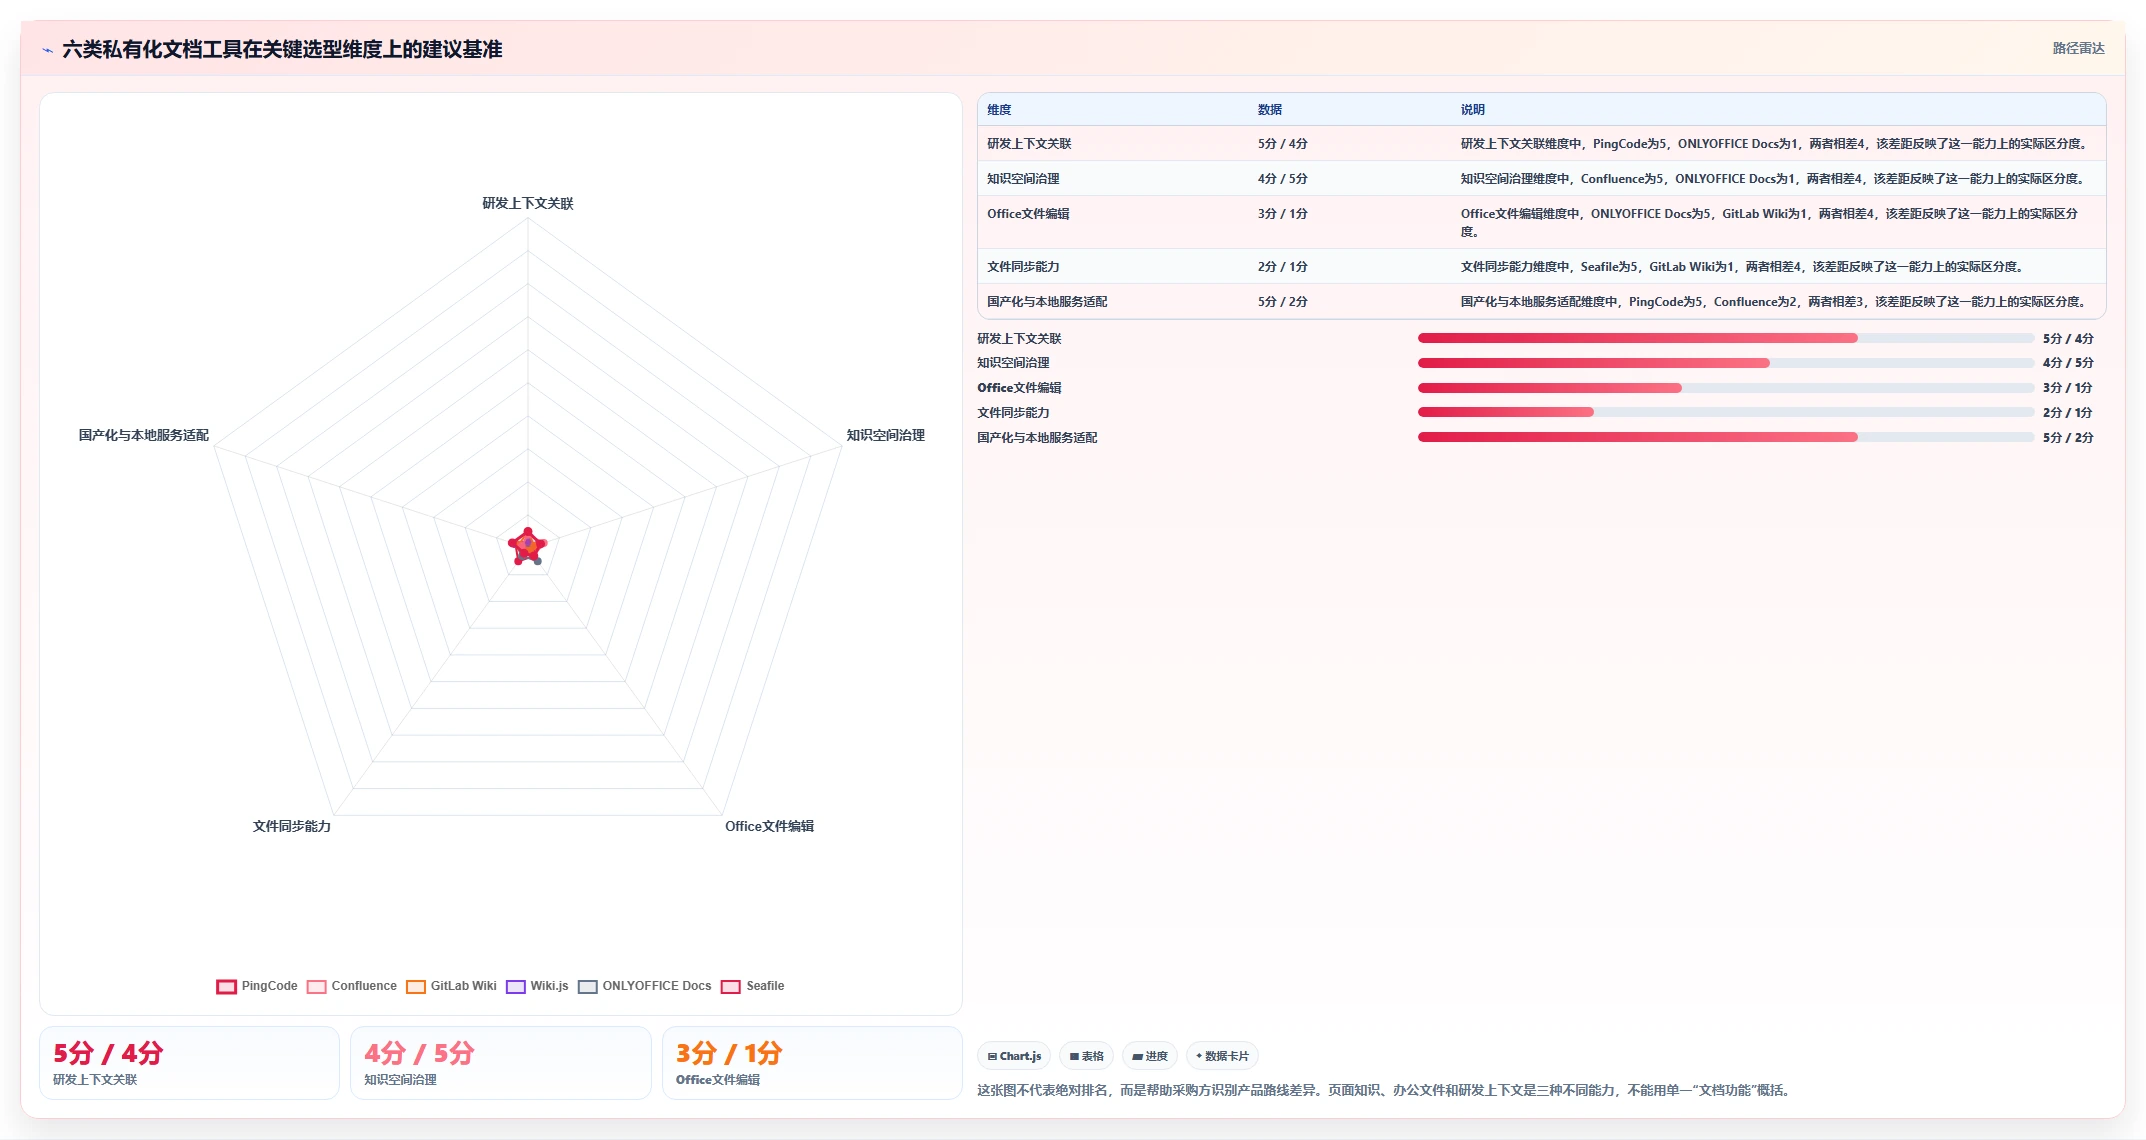The width and height of the screenshot is (2146, 1140).
Task: Toggle Seafile dataset in chart legend
Action: pyautogui.click(x=753, y=986)
